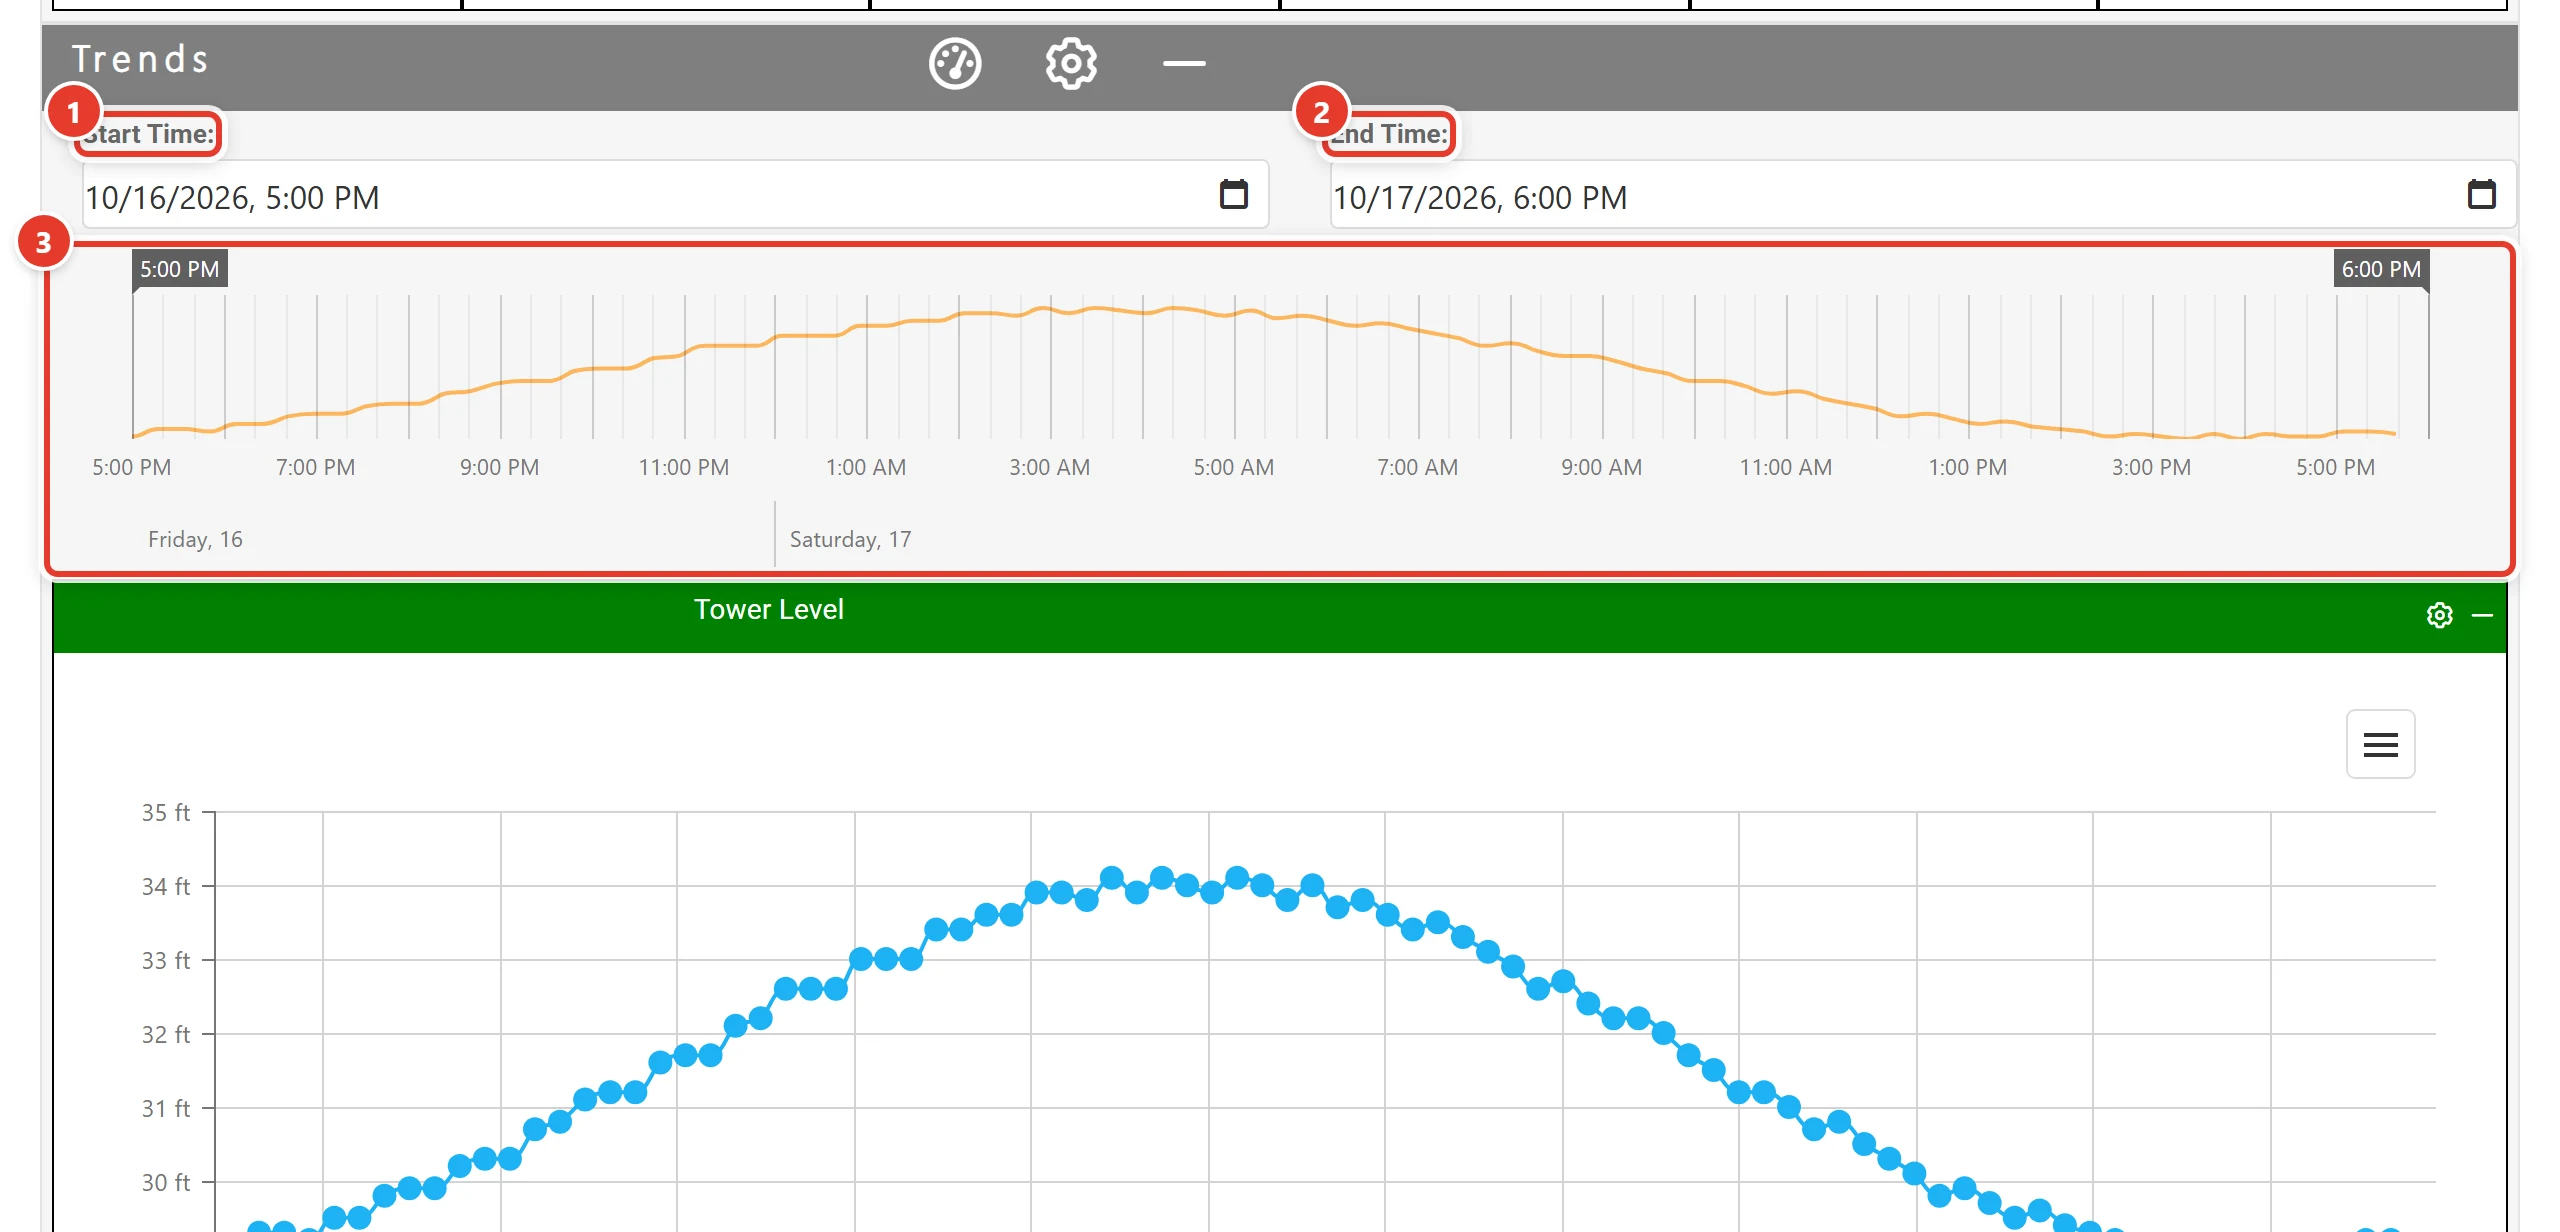This screenshot has width=2560, height=1232.
Task: Open the End Time calendar picker
Action: (x=2482, y=194)
